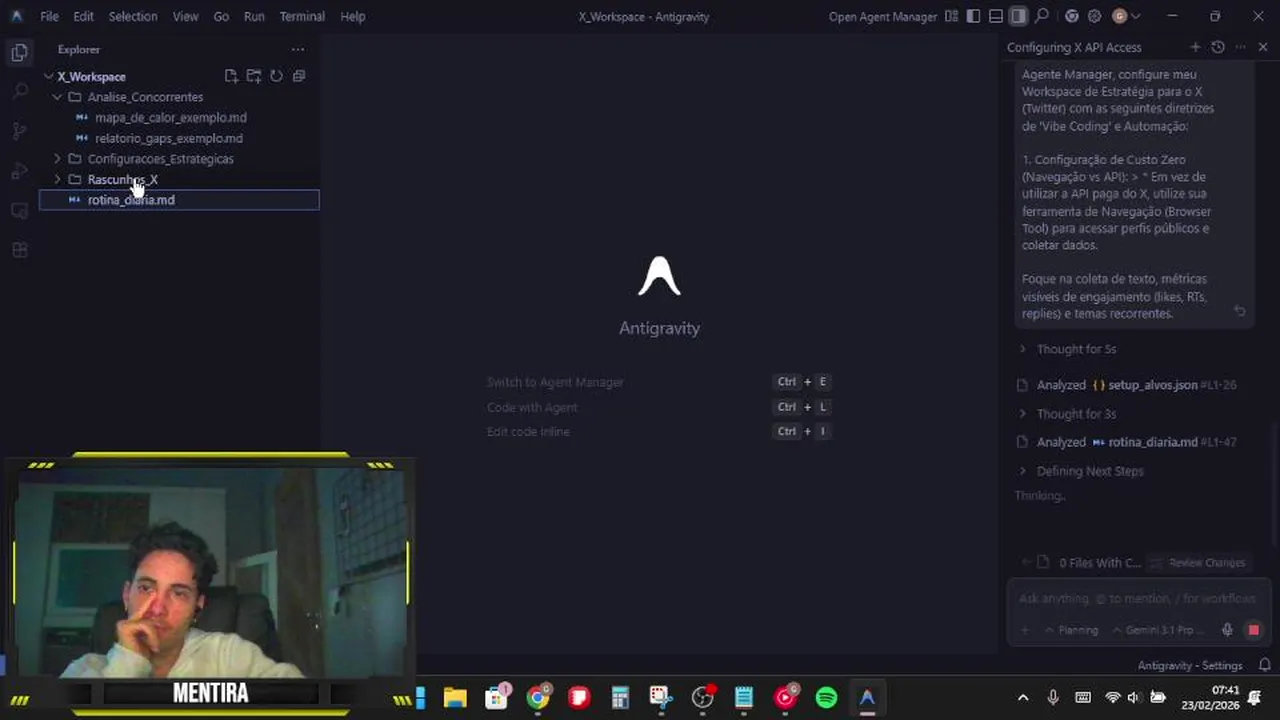
Task: Create a new file in X_Workspace
Action: 231,76
